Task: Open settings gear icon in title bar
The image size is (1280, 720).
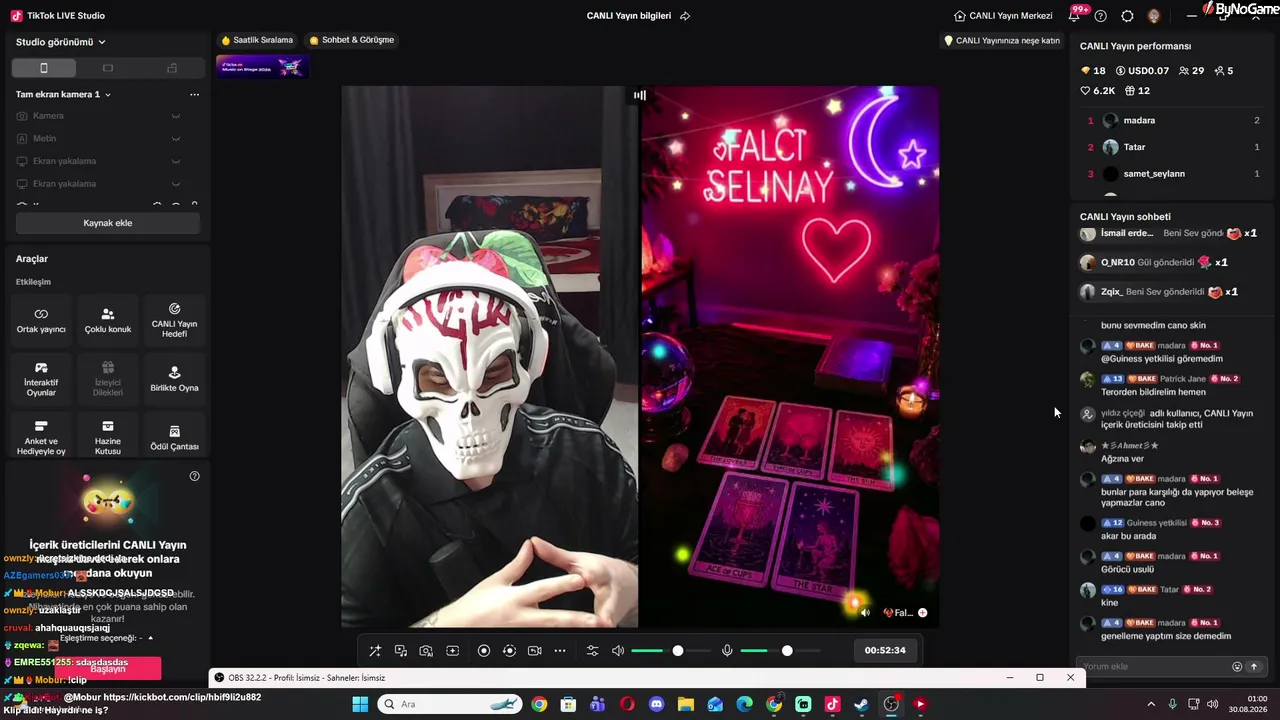Action: [1127, 16]
